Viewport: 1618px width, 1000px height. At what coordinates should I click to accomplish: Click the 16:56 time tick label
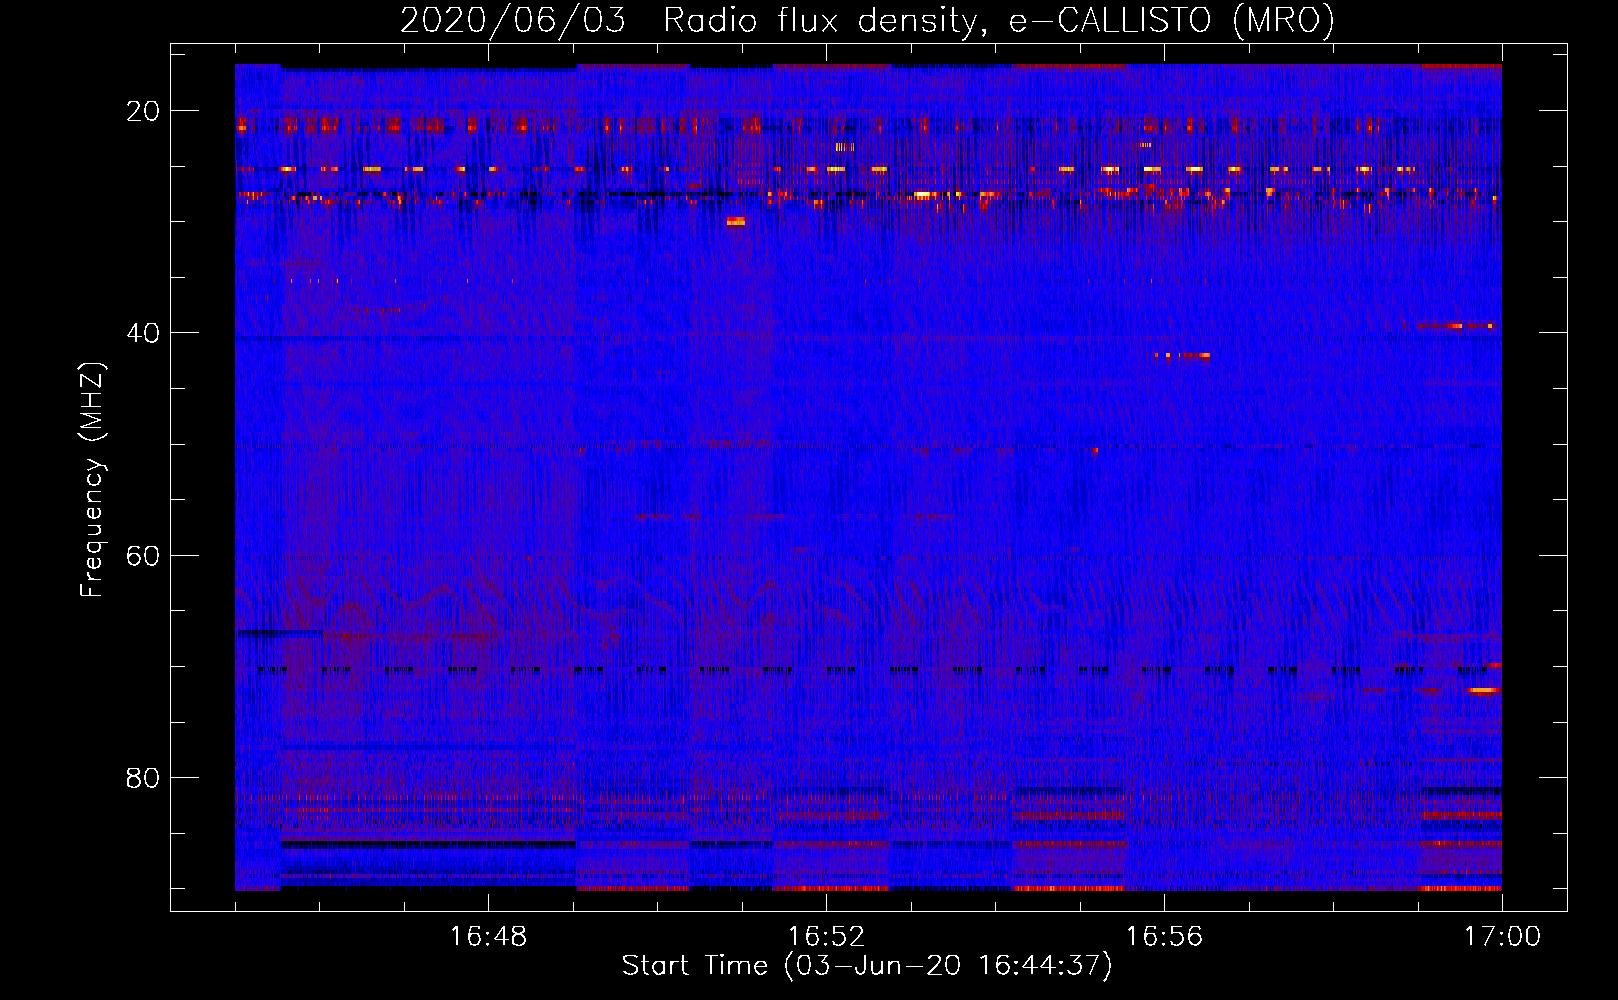click(x=1164, y=937)
